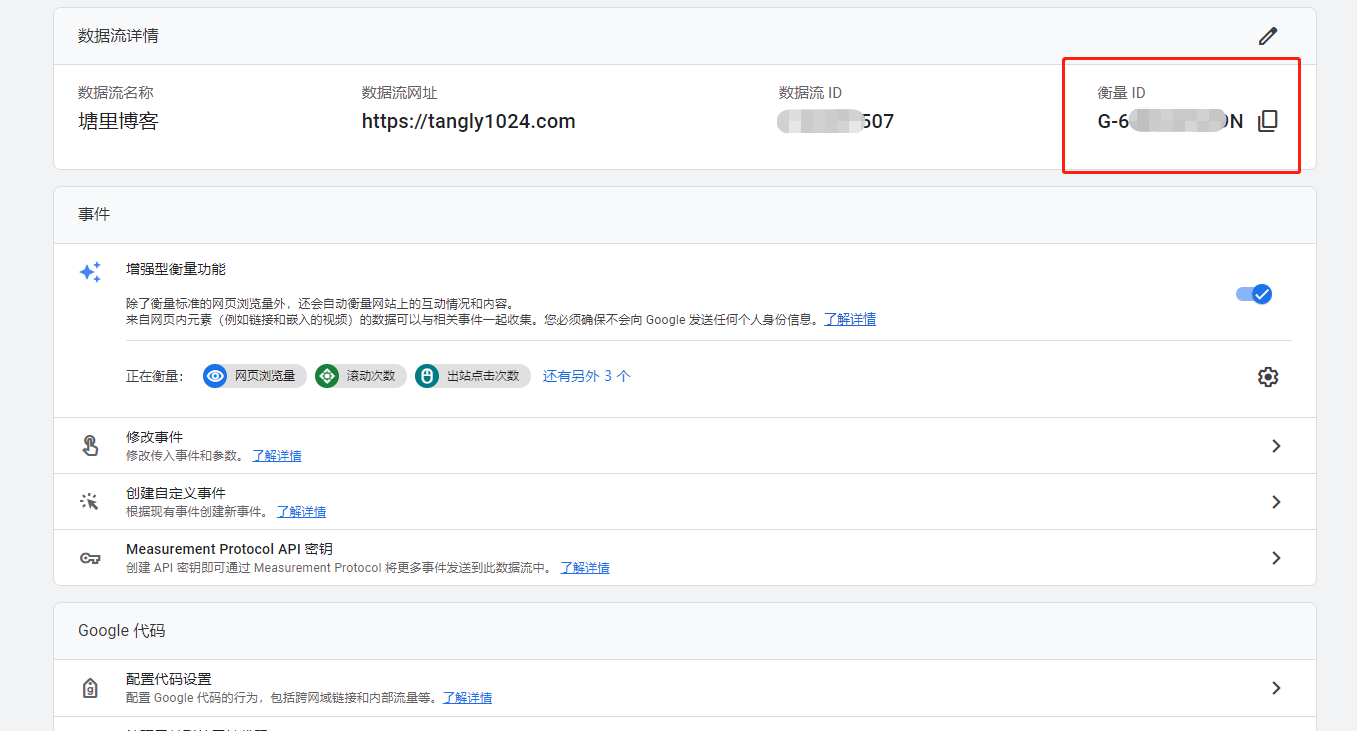Viewport: 1357px width, 731px height.
Task: Click the 衡量 ID value starting G-6
Action: (1171, 122)
